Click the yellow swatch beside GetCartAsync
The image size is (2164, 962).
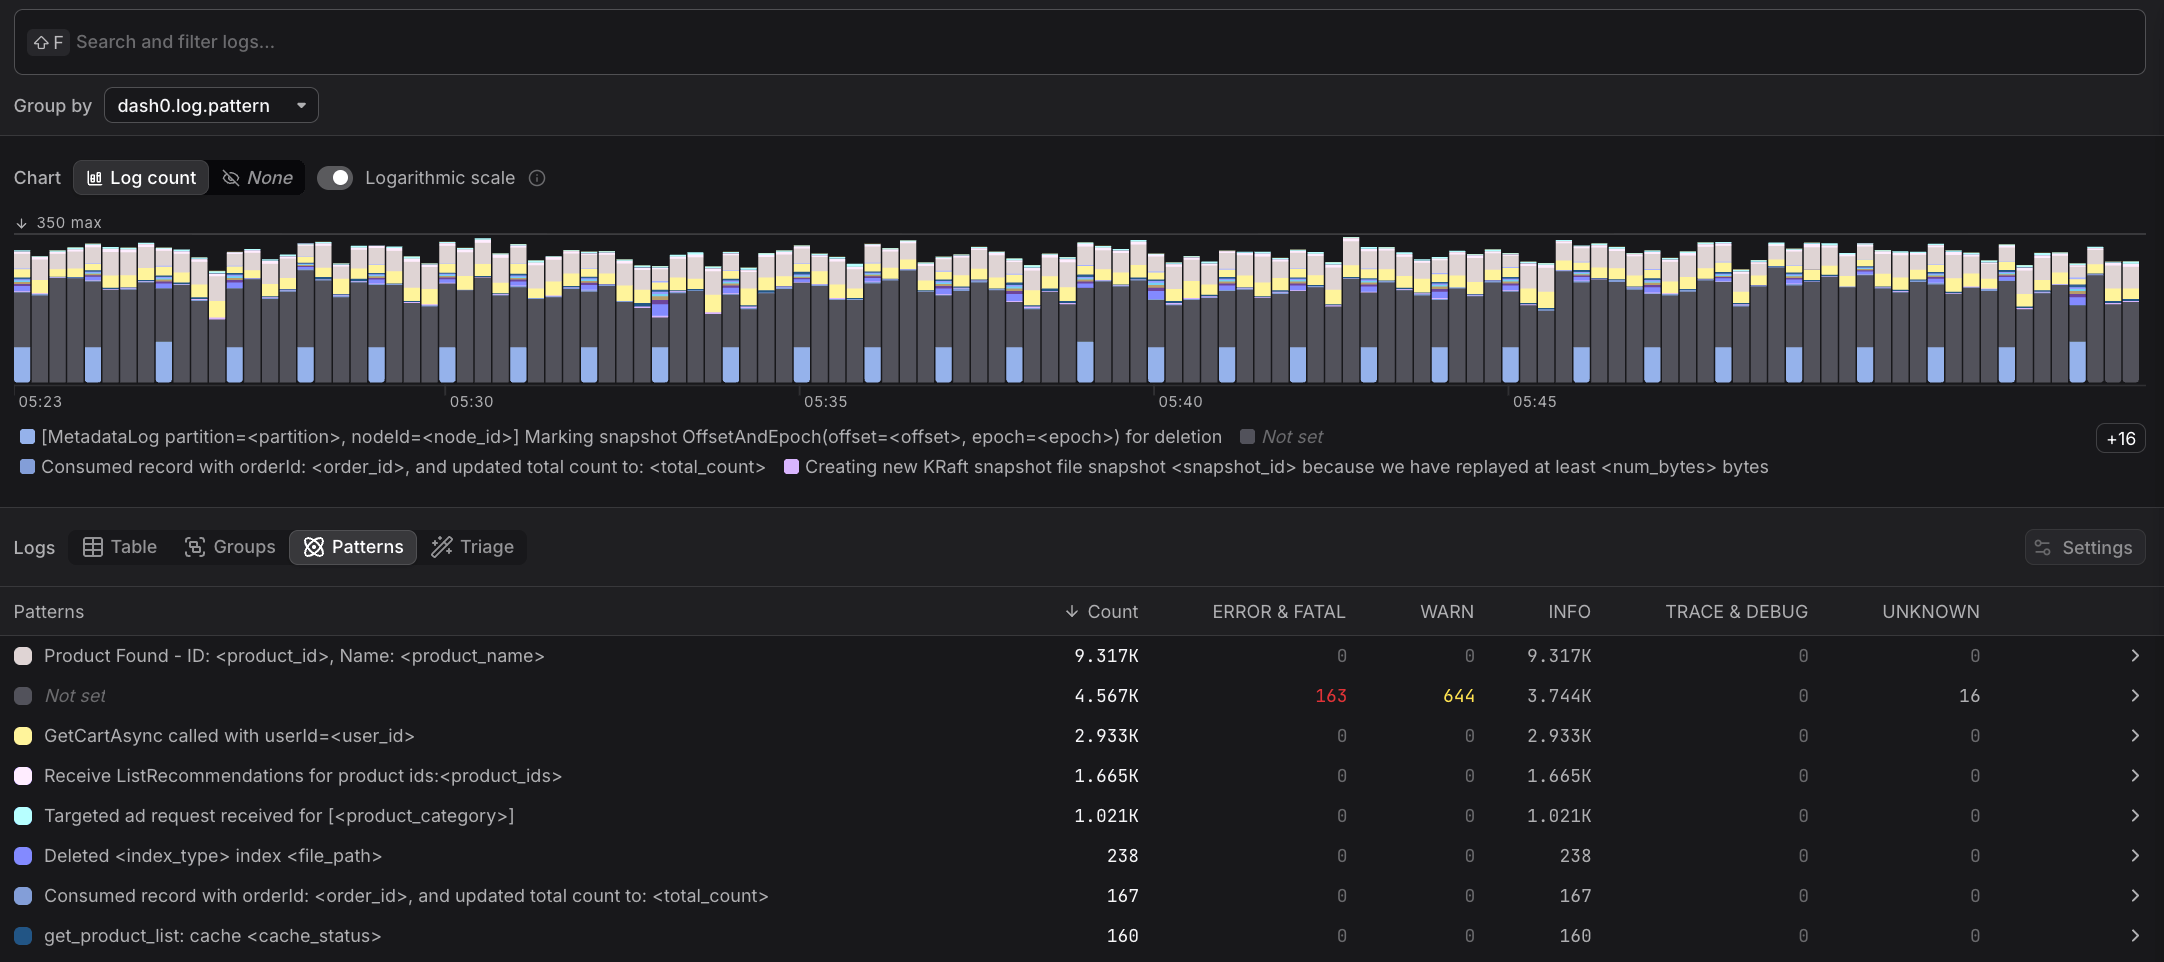(23, 735)
